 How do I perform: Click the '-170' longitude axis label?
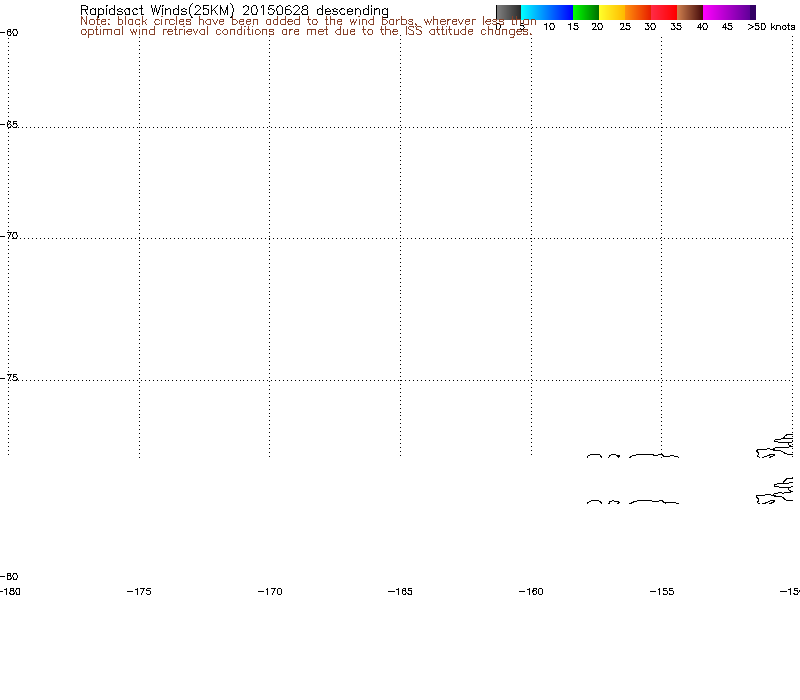(270, 592)
